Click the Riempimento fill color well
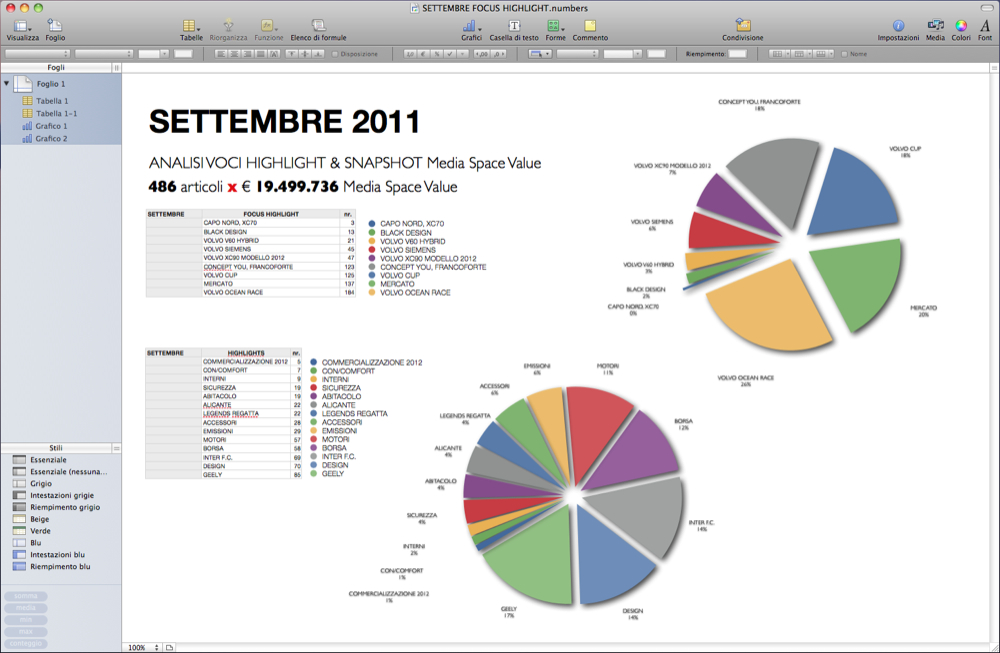The height and width of the screenshot is (653, 1000). [x=737, y=54]
